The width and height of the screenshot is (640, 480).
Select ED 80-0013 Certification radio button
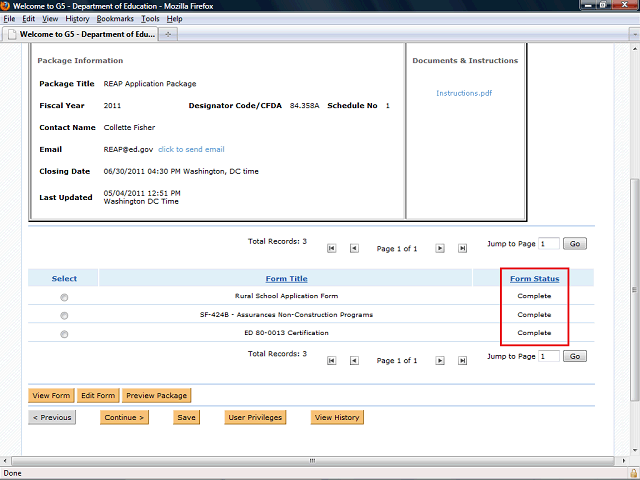[x=64, y=334]
